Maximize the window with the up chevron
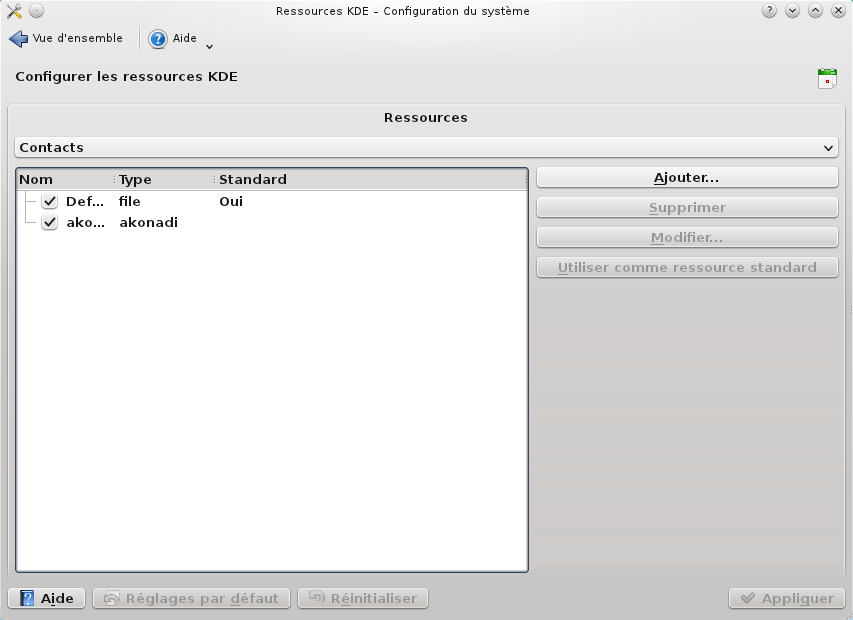 click(x=815, y=10)
